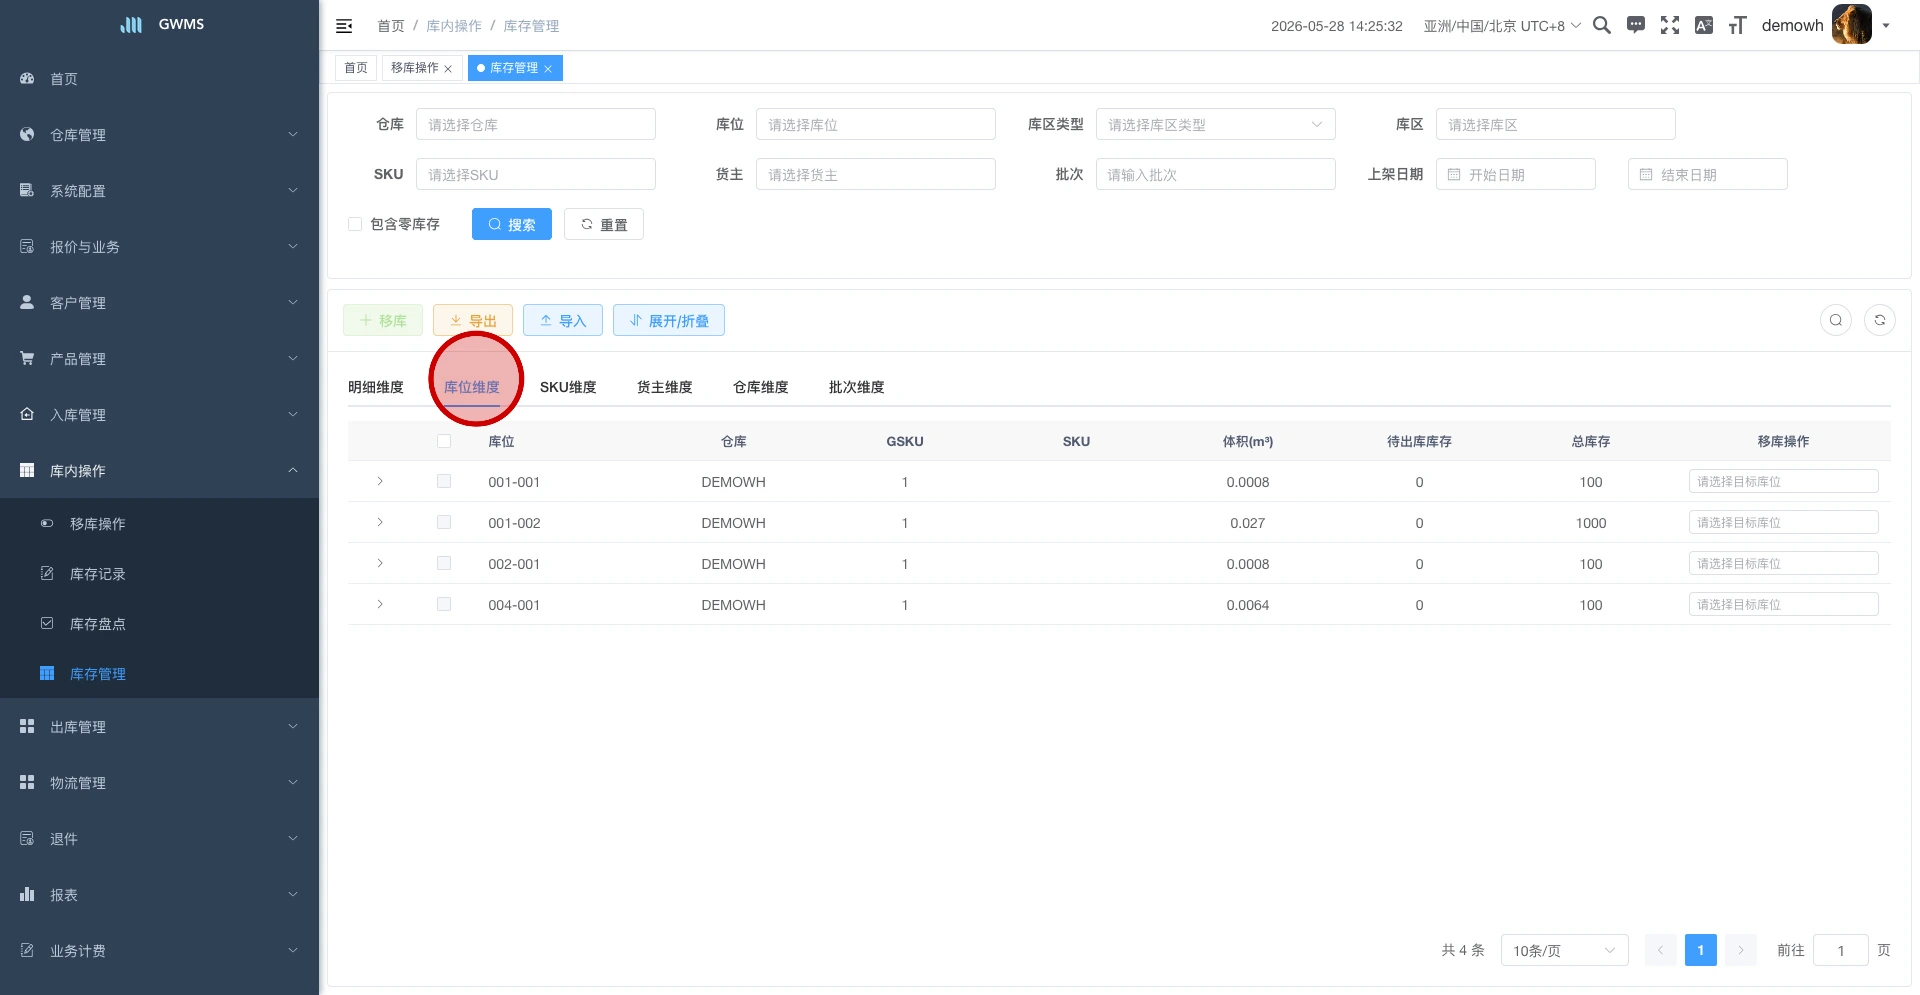Expand the 报价与业务 sidebar menu
The image size is (1920, 995).
(x=160, y=246)
